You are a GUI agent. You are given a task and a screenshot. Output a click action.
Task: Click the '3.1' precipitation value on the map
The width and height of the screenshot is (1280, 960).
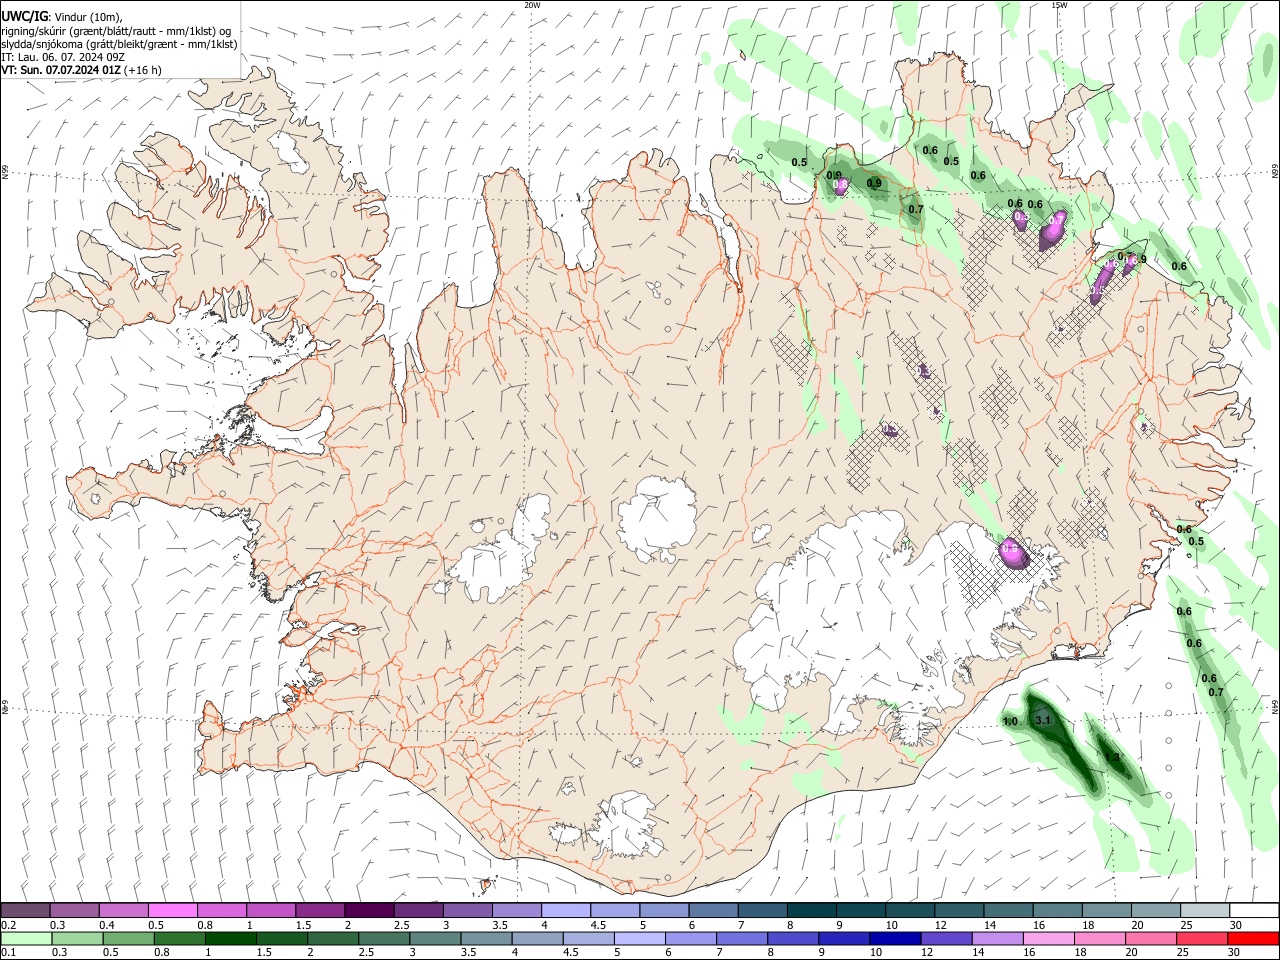click(x=1043, y=720)
